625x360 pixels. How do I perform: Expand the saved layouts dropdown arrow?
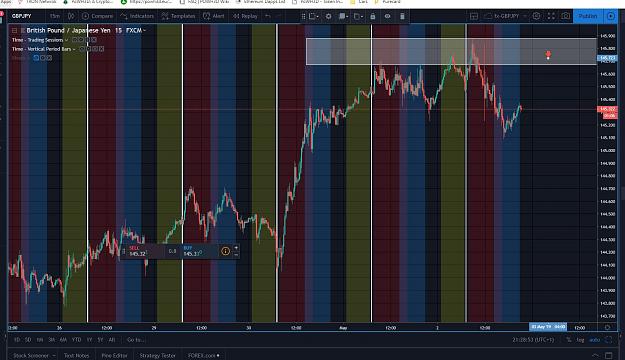pyautogui.click(x=525, y=16)
